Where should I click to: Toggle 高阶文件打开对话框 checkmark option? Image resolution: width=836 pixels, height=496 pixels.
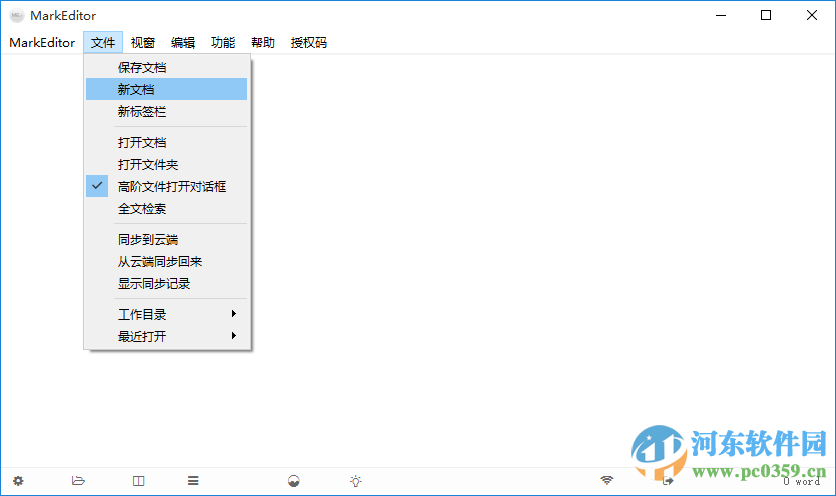point(166,186)
